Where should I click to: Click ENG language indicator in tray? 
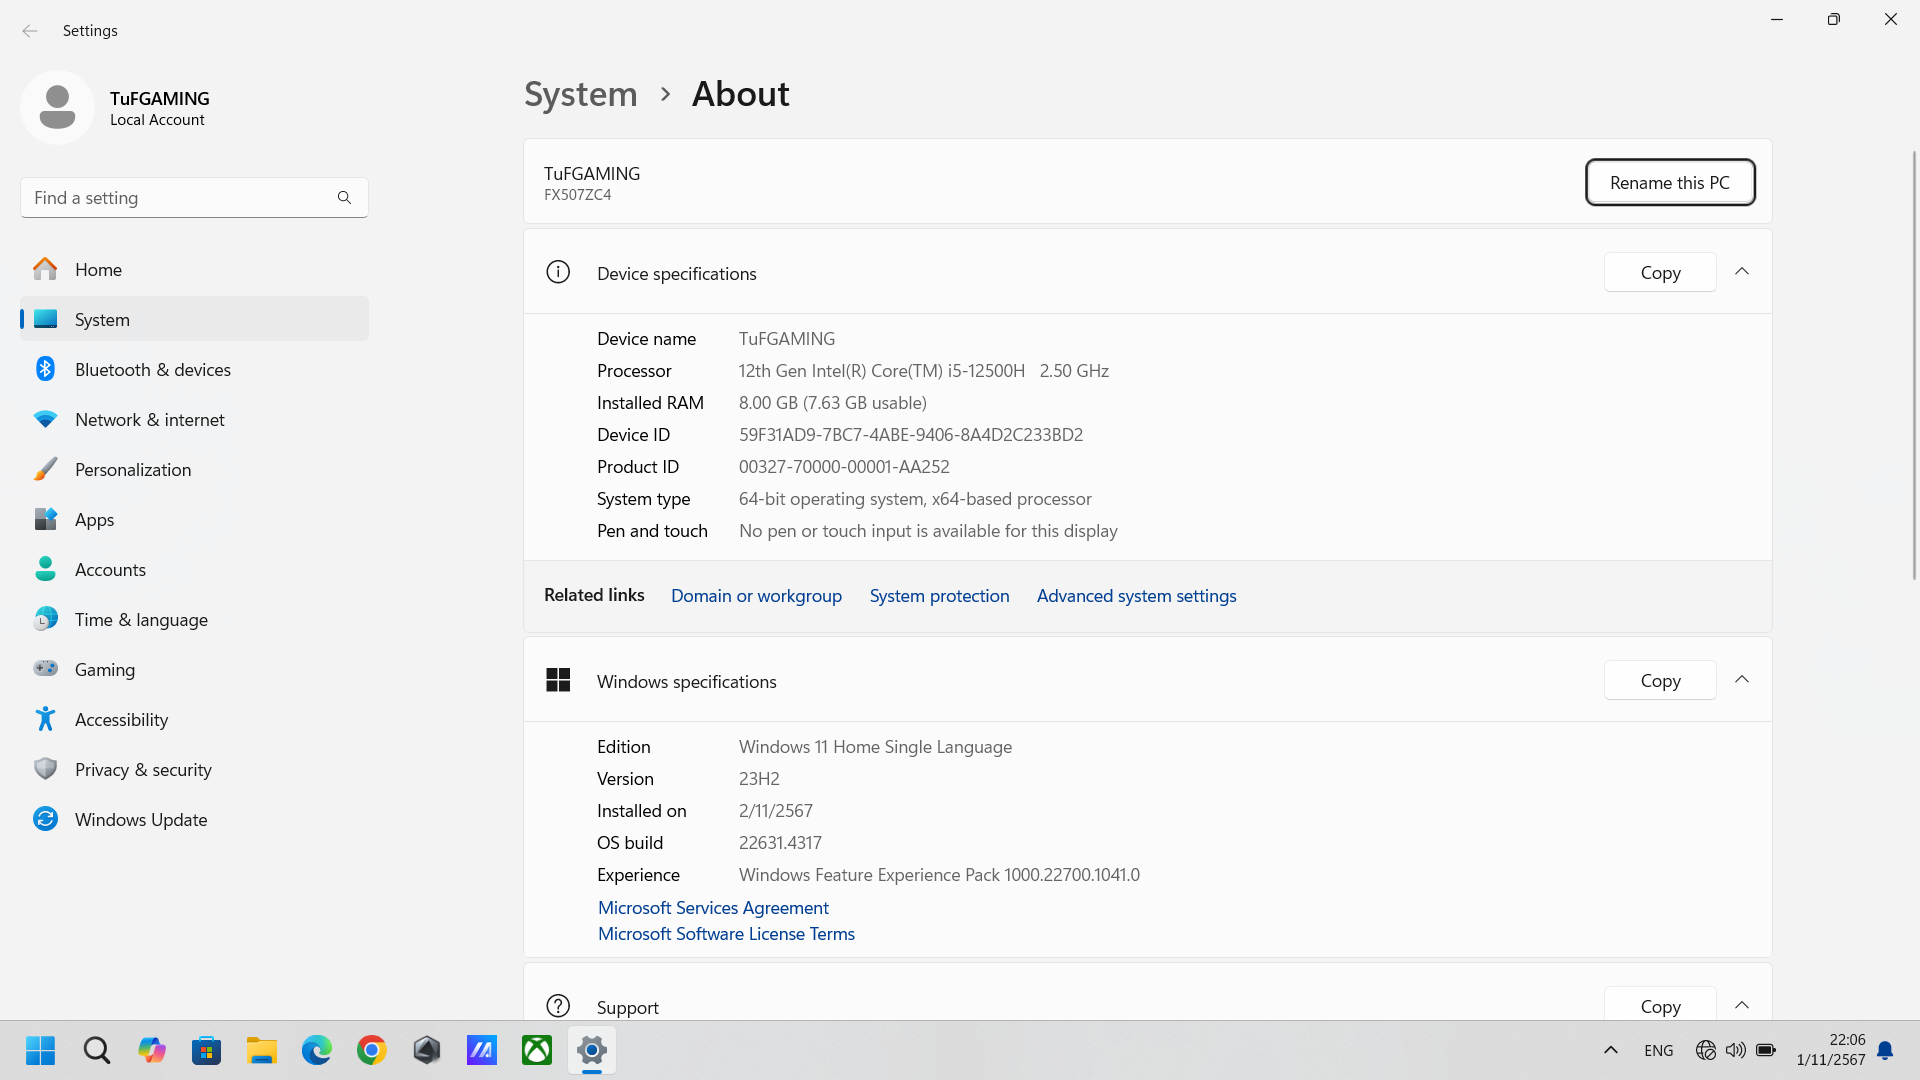tap(1658, 1050)
